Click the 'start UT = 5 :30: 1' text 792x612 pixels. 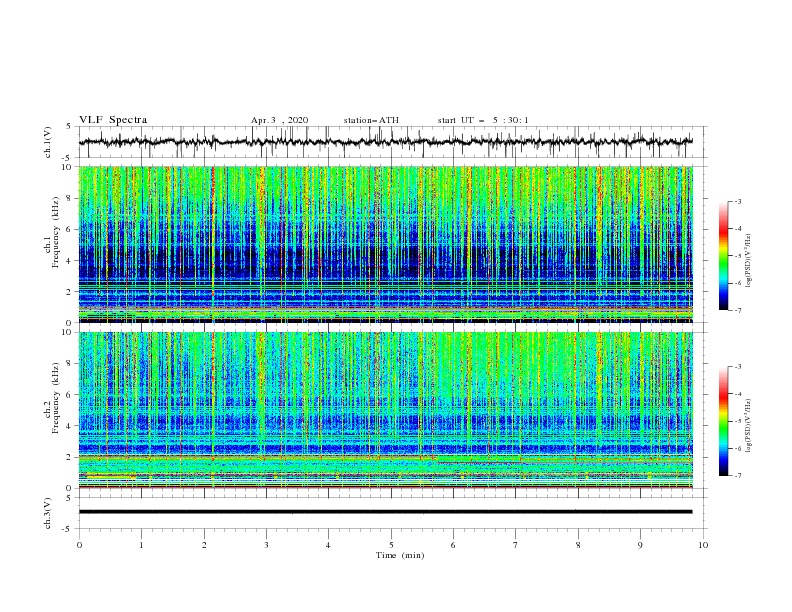coord(483,120)
